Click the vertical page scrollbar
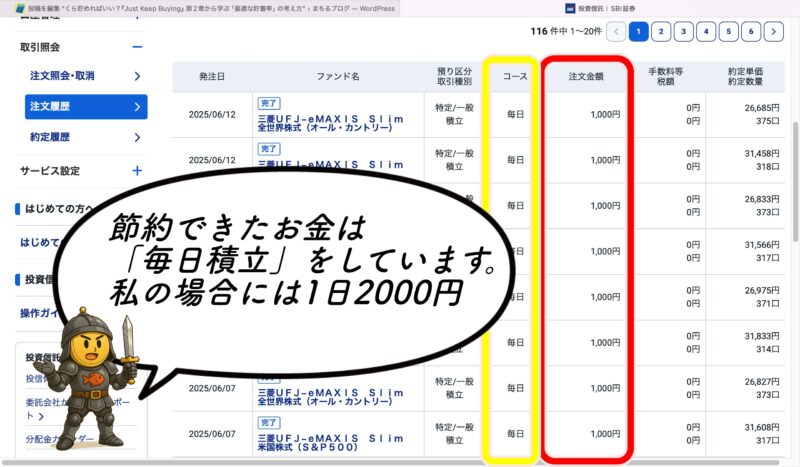Screen dimensions: 800x467 coord(795,182)
